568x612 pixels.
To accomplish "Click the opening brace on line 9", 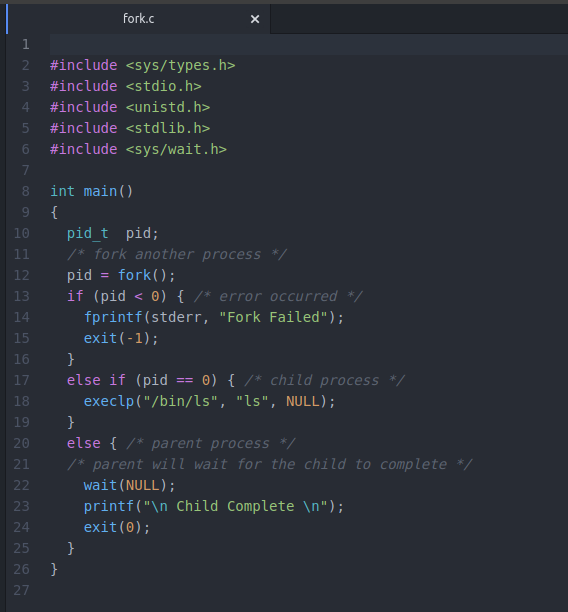I will 54,213.
